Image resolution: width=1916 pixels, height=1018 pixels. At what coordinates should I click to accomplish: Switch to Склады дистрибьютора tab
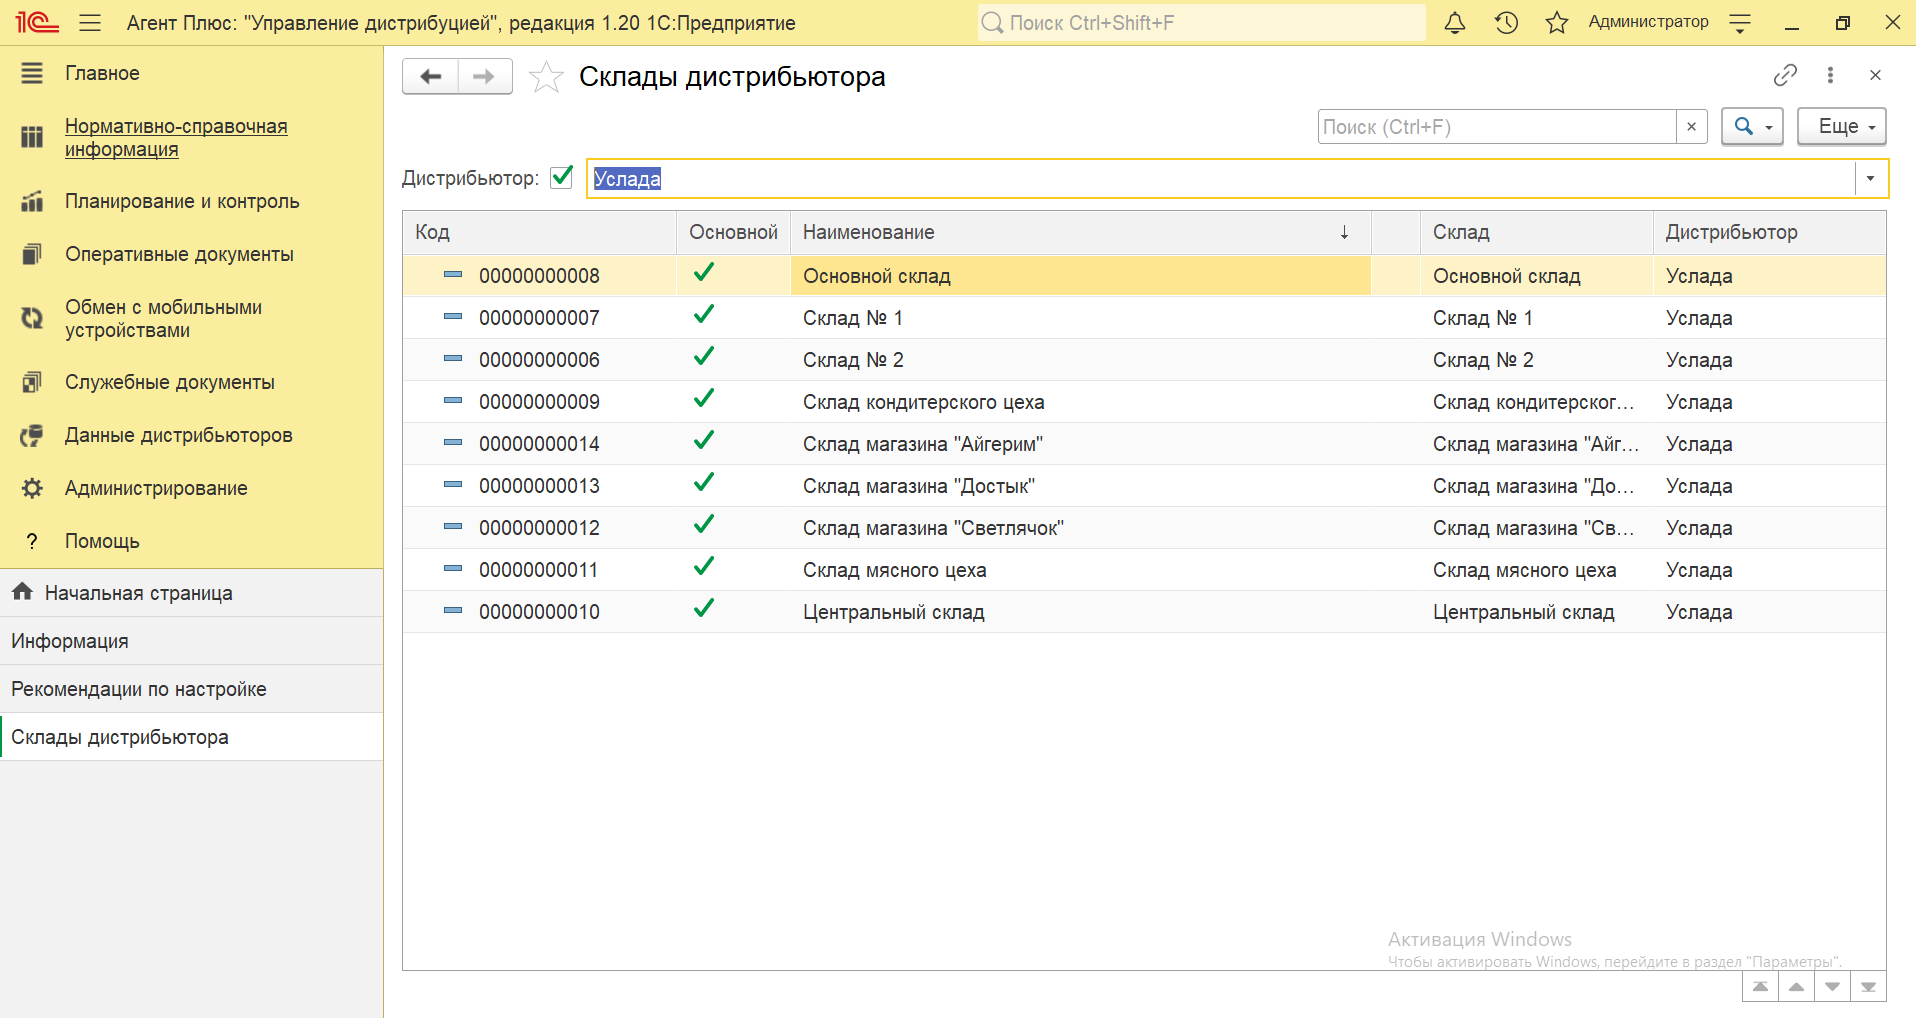pos(191,737)
